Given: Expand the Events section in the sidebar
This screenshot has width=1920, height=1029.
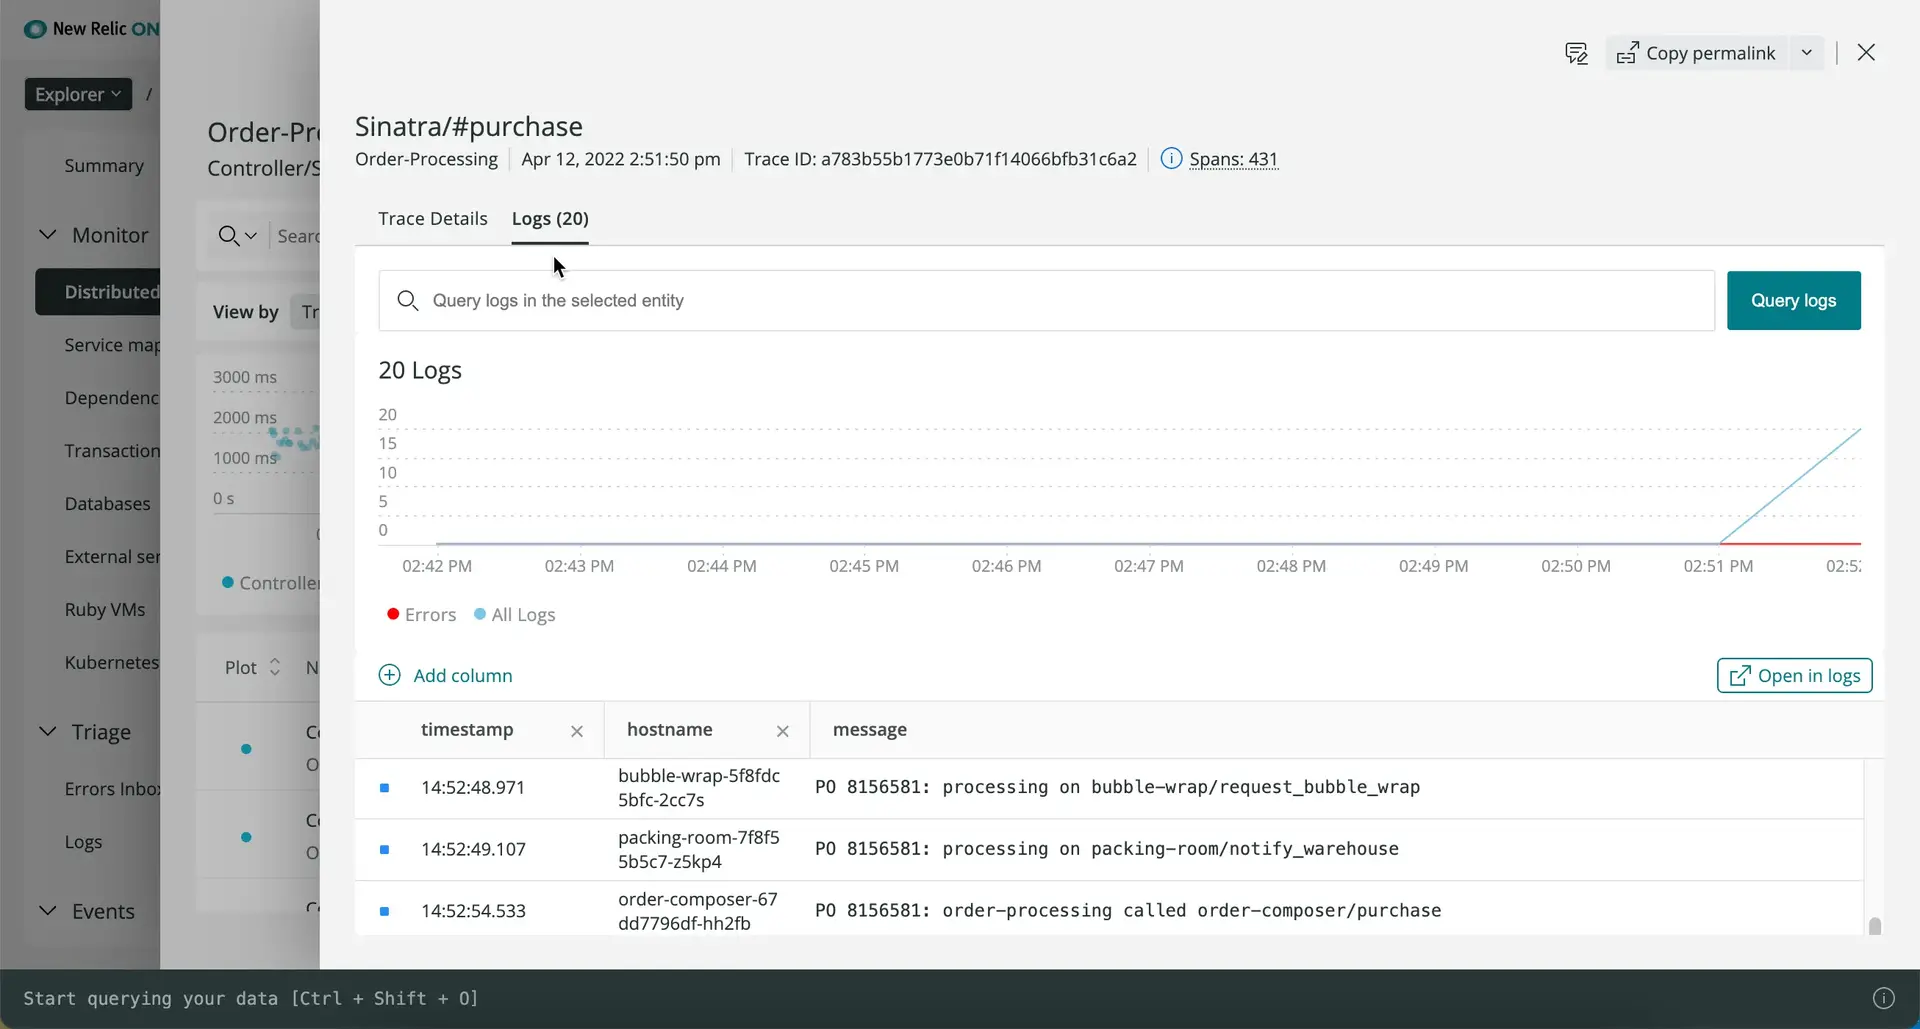Looking at the screenshot, I should (x=47, y=911).
